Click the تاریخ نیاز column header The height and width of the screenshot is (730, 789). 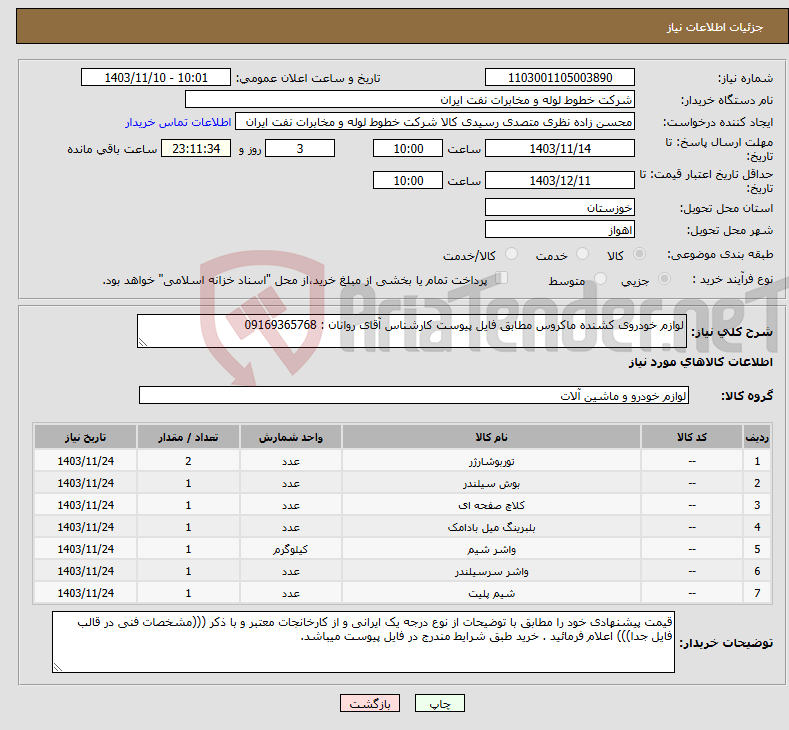[86, 437]
